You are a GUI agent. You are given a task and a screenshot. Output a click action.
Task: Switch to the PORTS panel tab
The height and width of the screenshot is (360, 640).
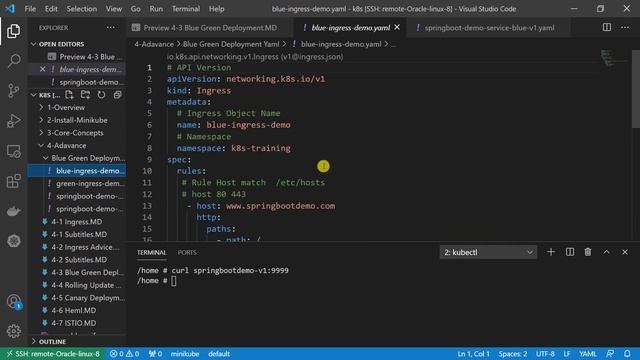187,253
